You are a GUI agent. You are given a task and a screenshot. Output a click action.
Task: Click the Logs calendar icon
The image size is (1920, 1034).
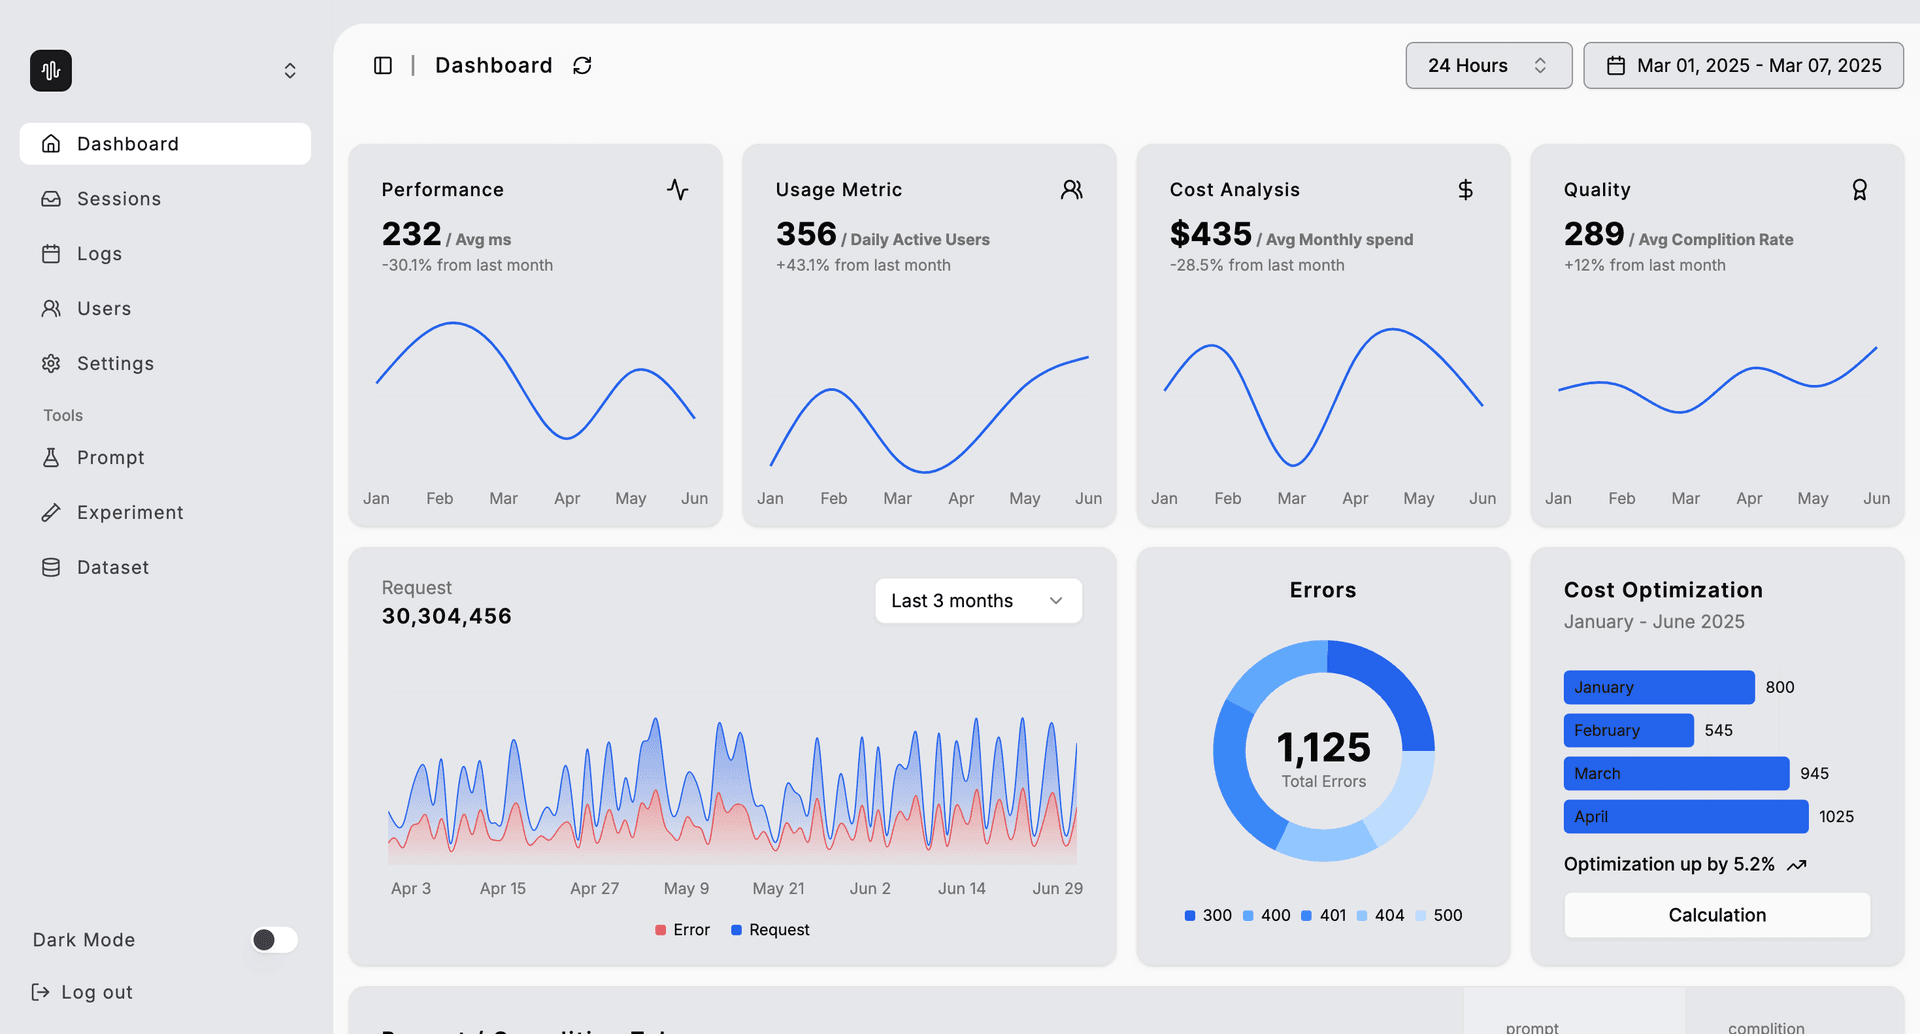coord(51,253)
